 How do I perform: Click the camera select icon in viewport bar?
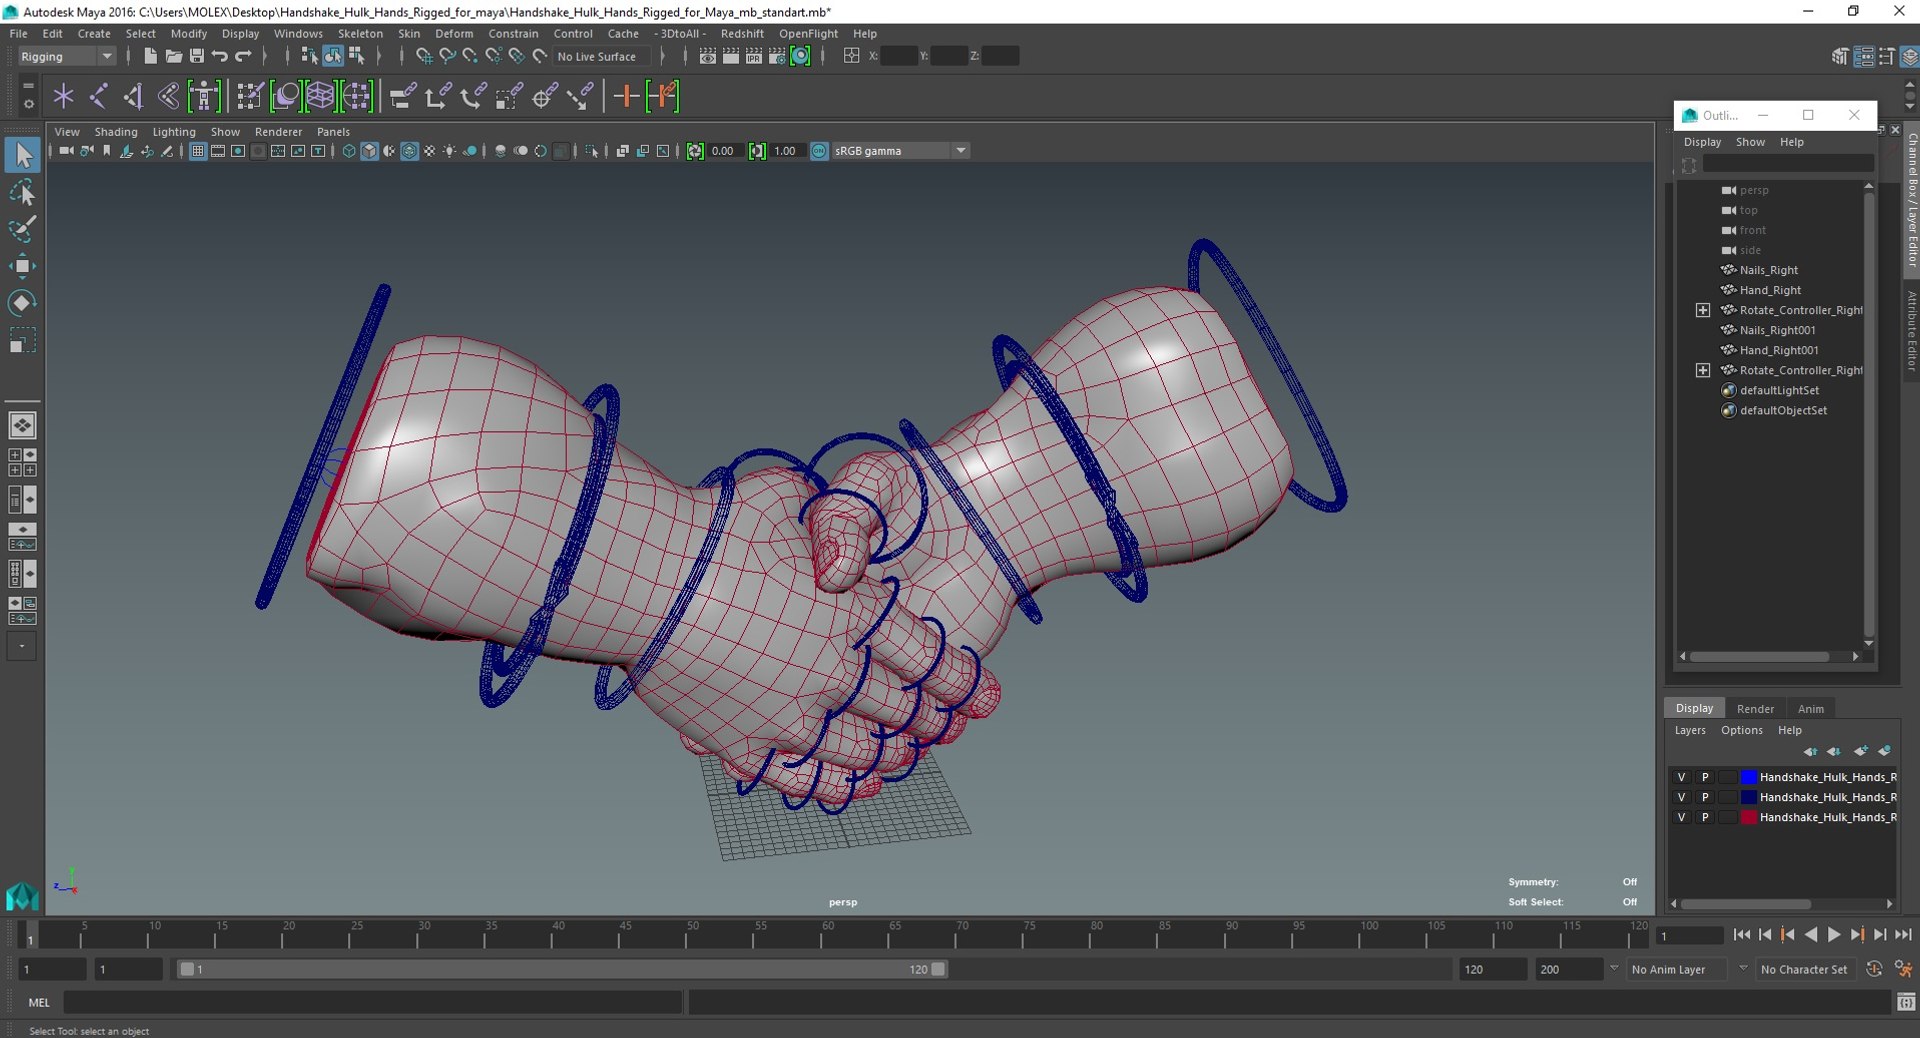coord(66,151)
